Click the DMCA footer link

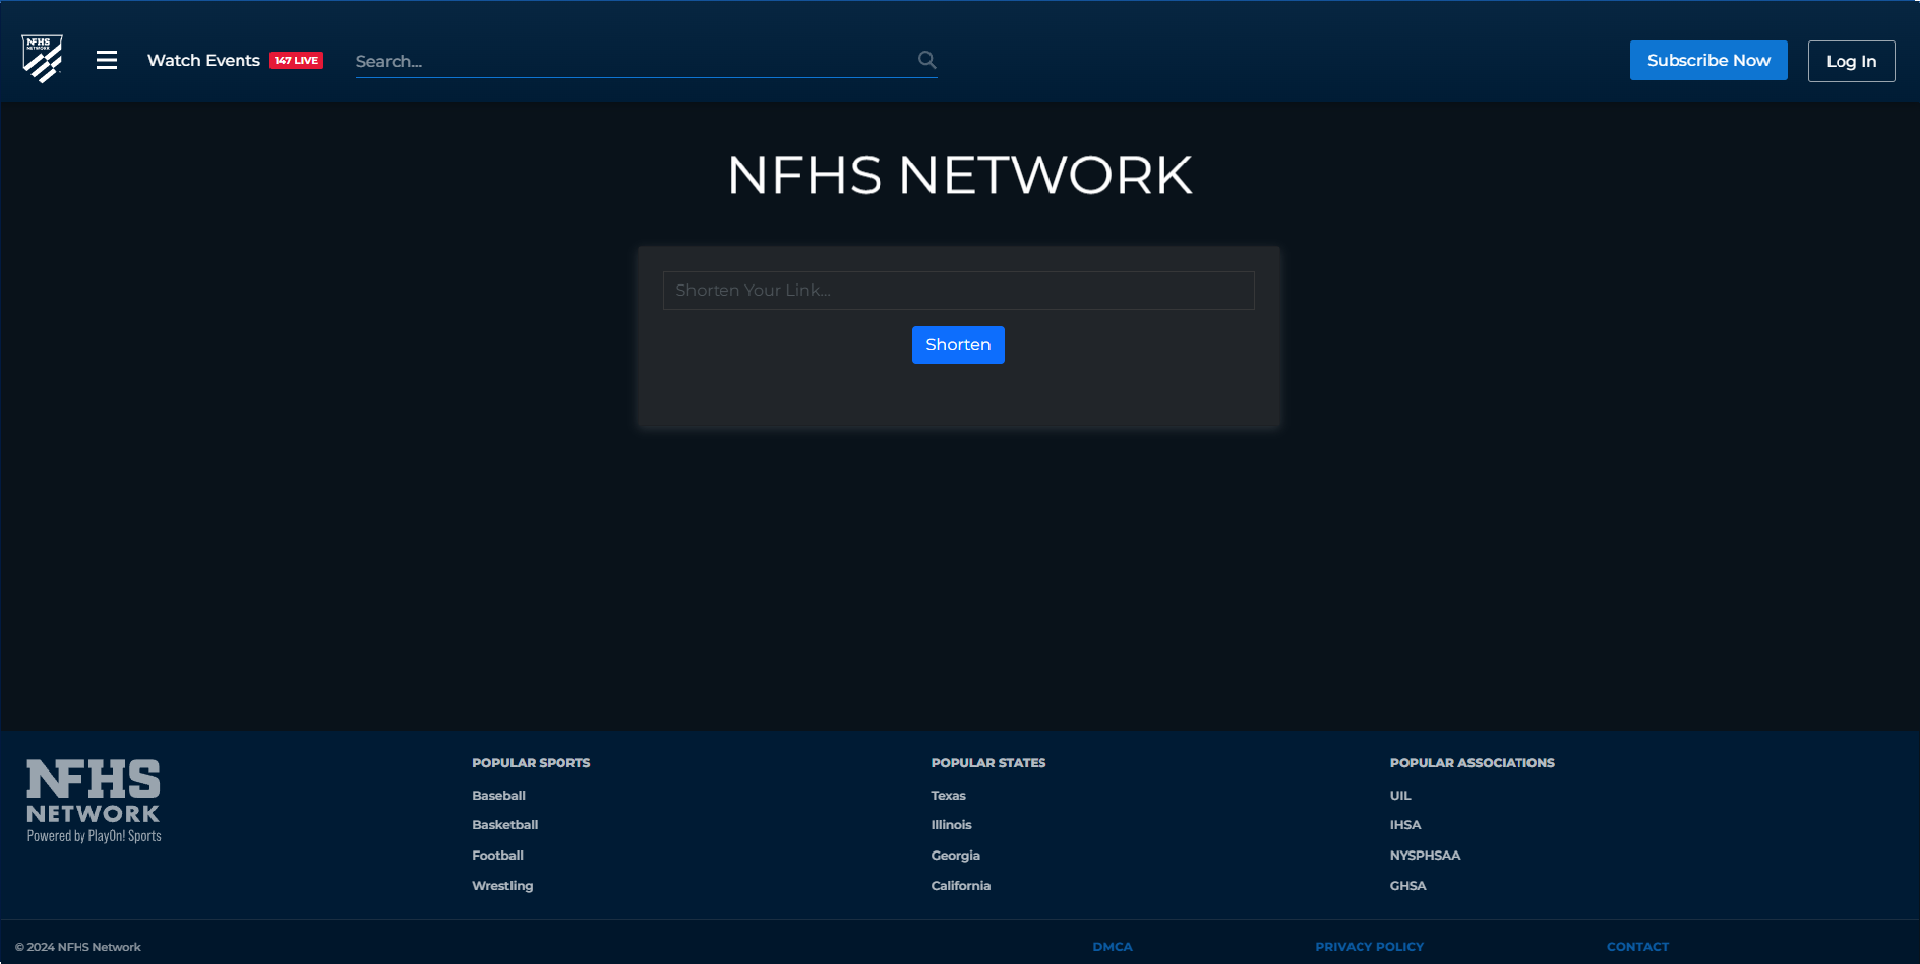(1112, 947)
